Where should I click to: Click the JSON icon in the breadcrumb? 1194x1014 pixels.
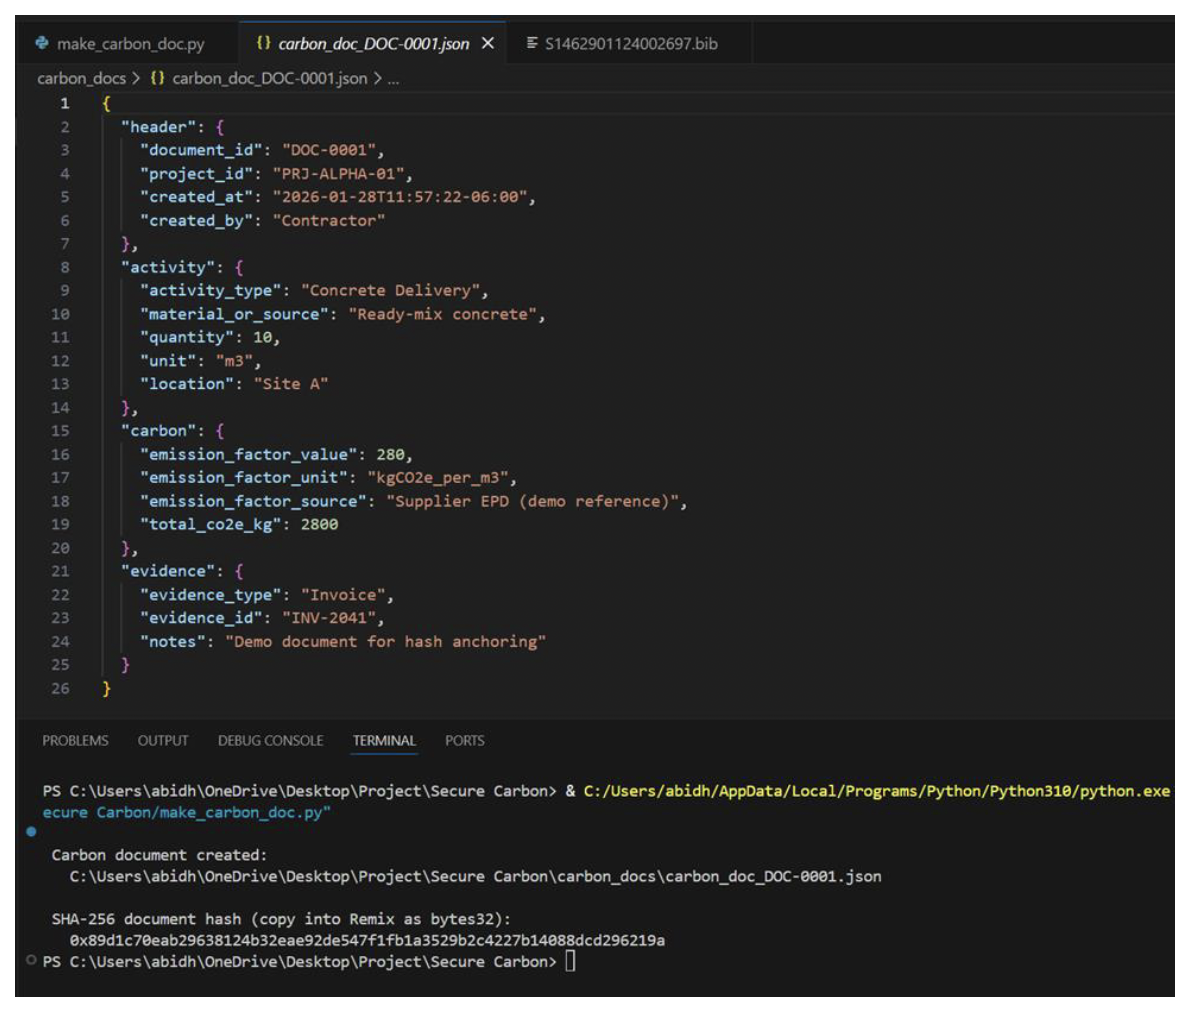click(x=157, y=78)
